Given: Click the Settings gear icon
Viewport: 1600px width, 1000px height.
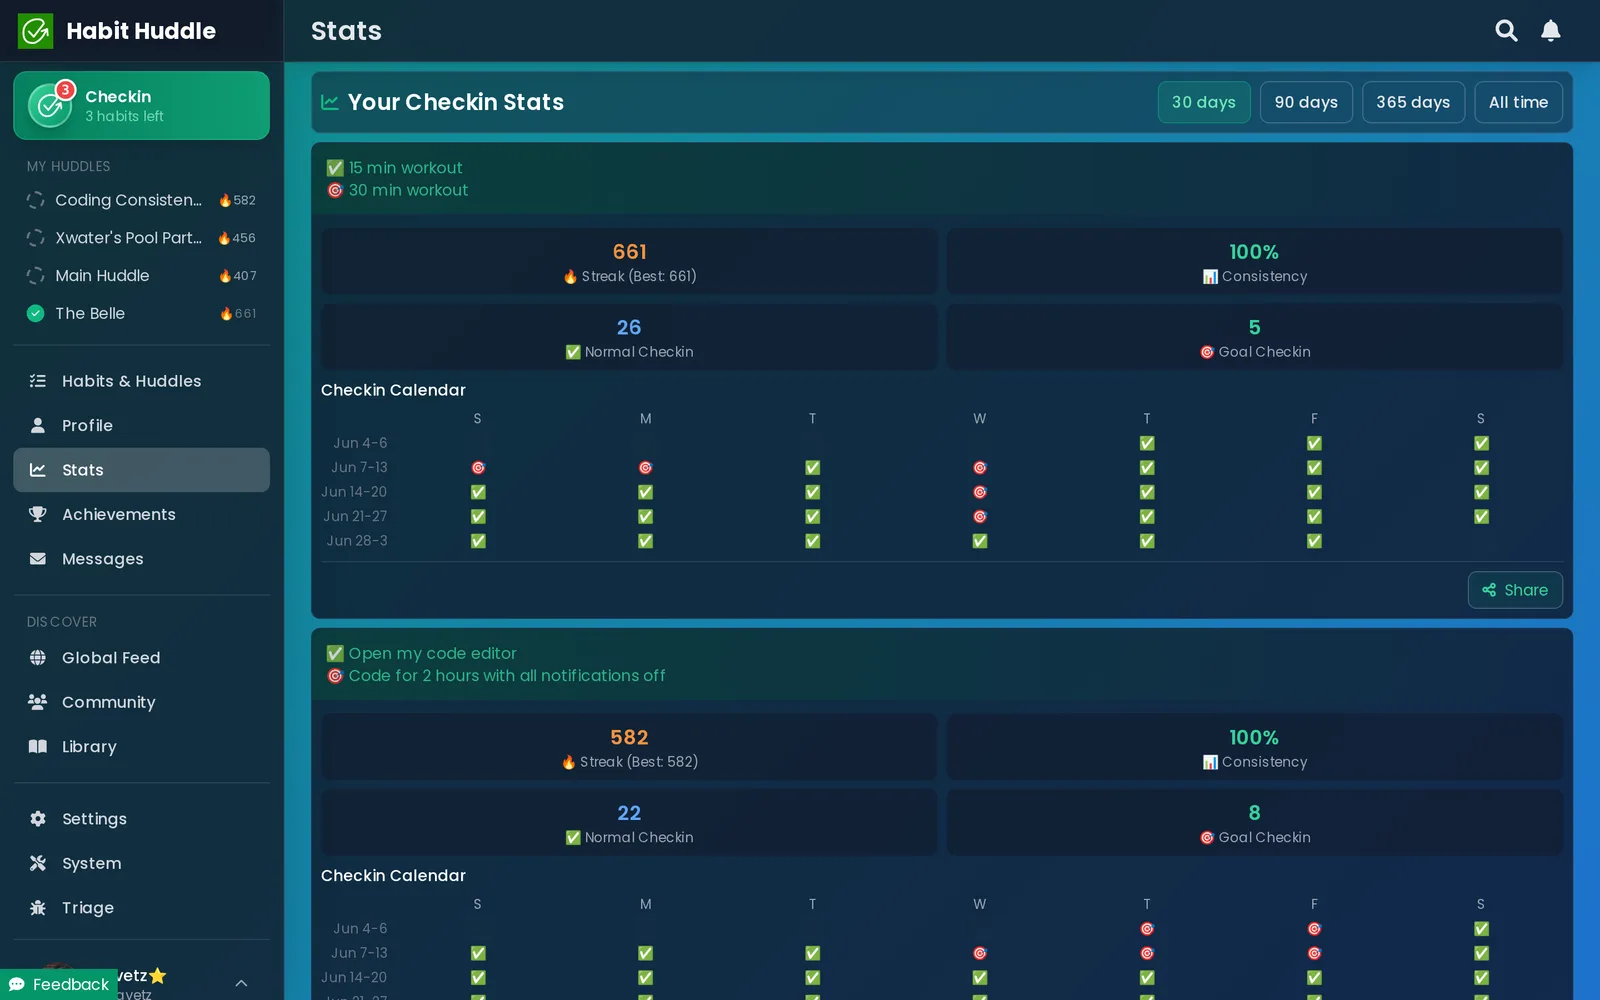Looking at the screenshot, I should tap(38, 819).
